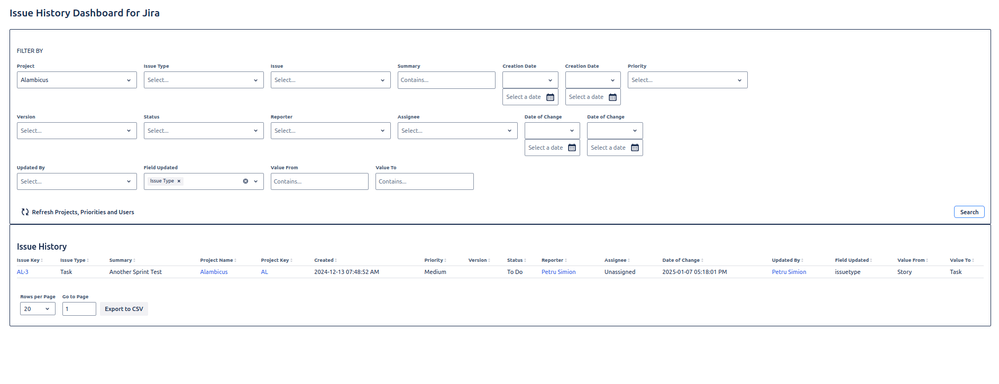Click the left Creation Date 'Select a date' input

click(530, 97)
